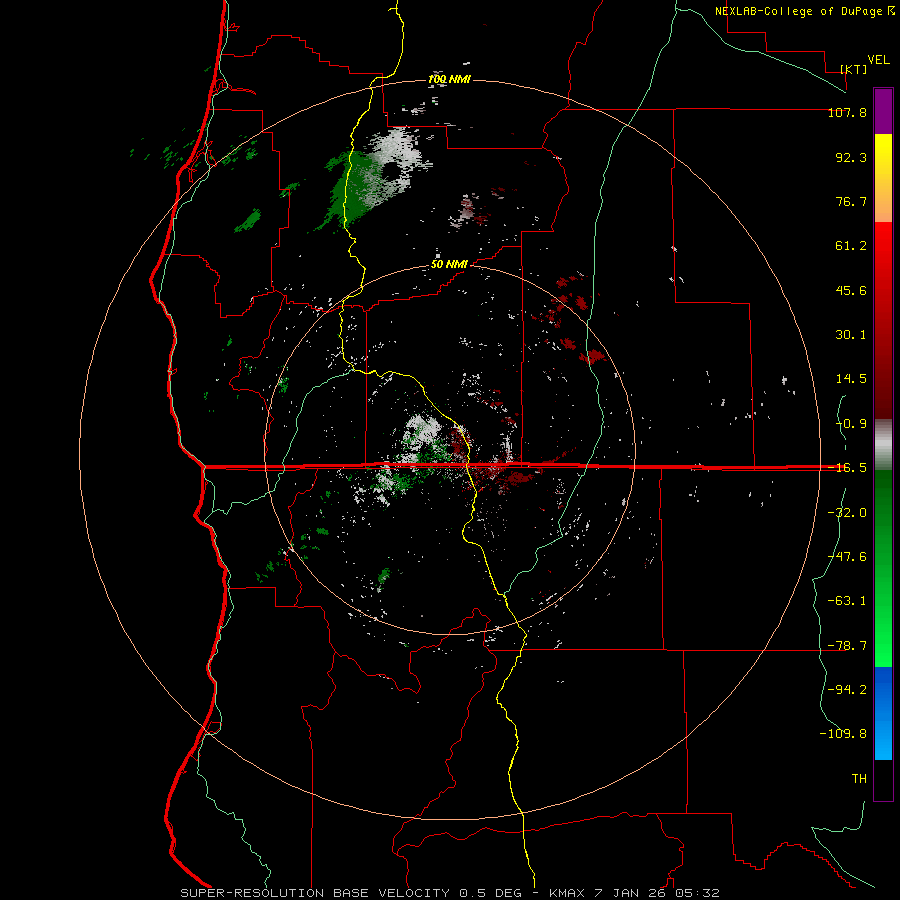Screen dimensions: 900x900
Task: Click the 61.2 velocity scale value
Action: (x=851, y=246)
